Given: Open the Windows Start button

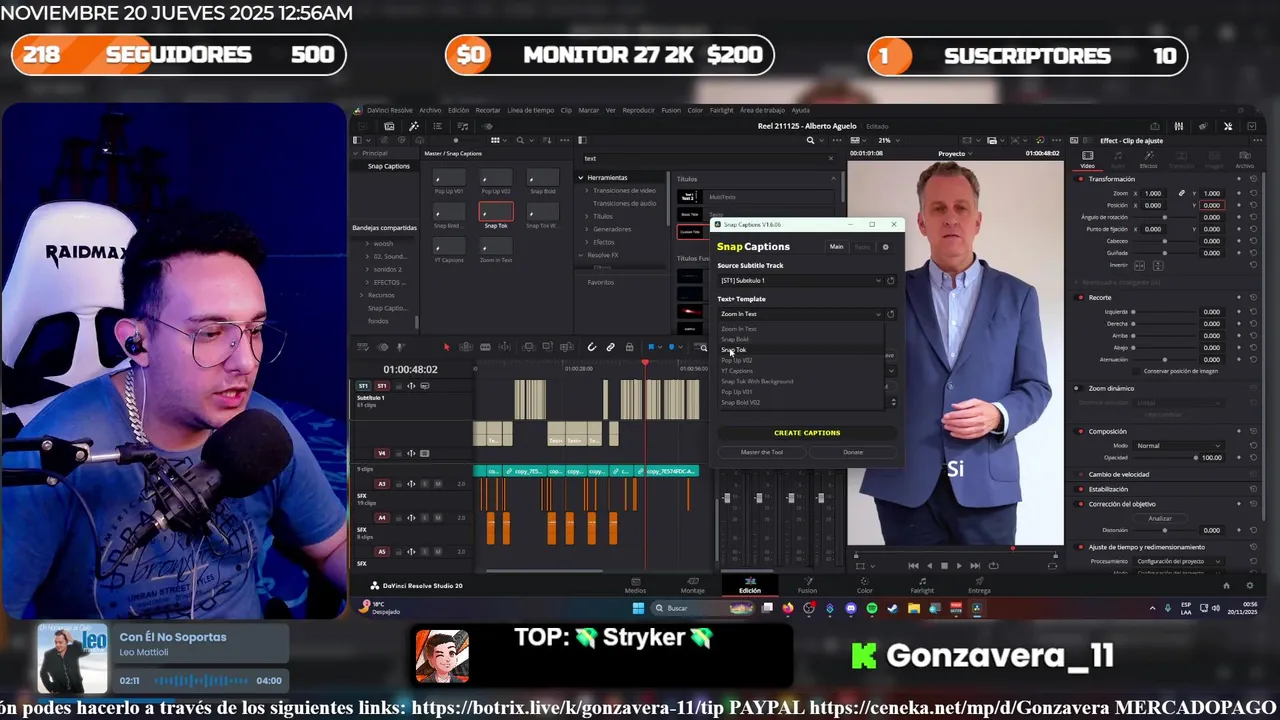Looking at the screenshot, I should tap(638, 608).
